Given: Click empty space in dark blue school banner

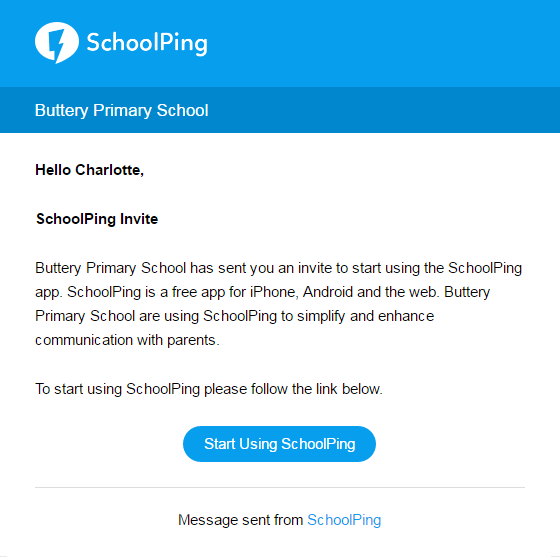Looking at the screenshot, I should [384, 110].
